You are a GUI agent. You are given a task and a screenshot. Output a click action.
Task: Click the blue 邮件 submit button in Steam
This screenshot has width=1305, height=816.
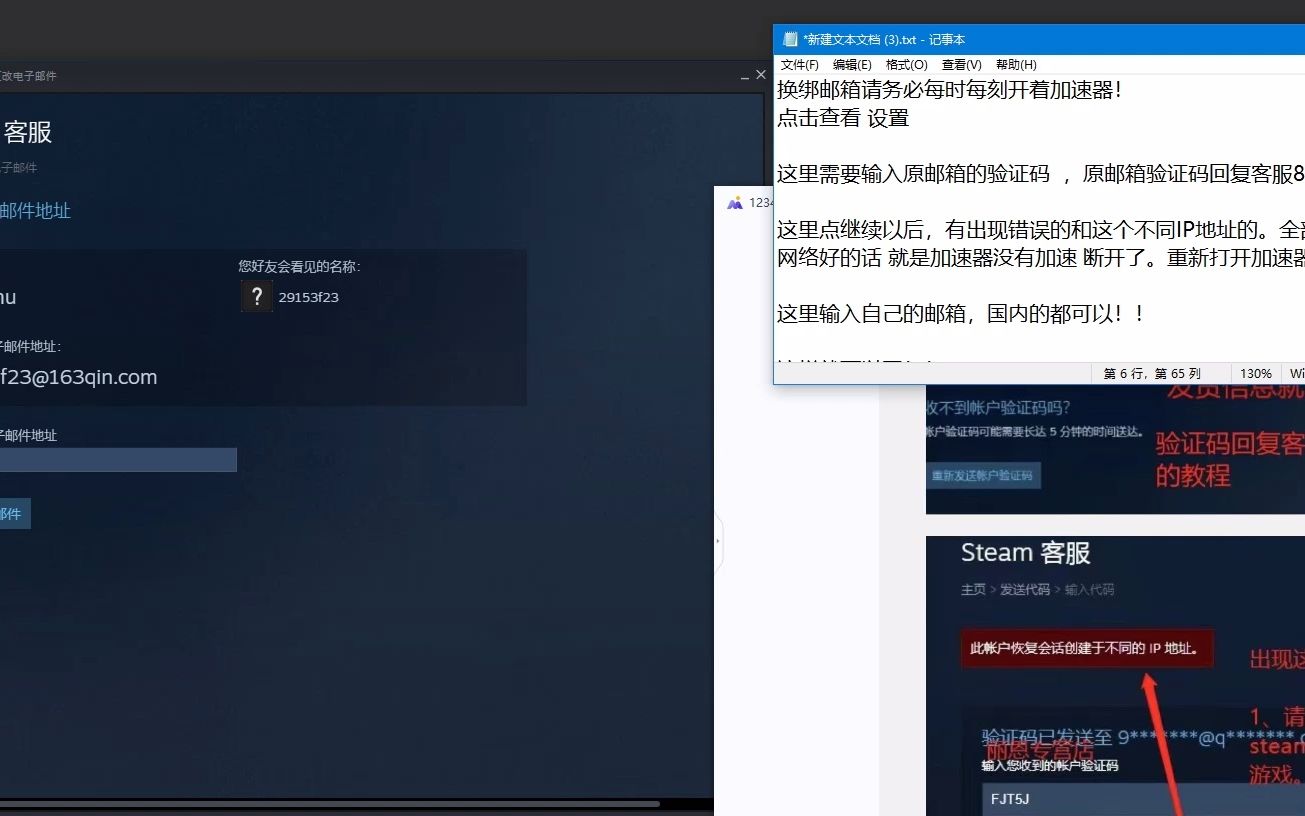coord(15,514)
